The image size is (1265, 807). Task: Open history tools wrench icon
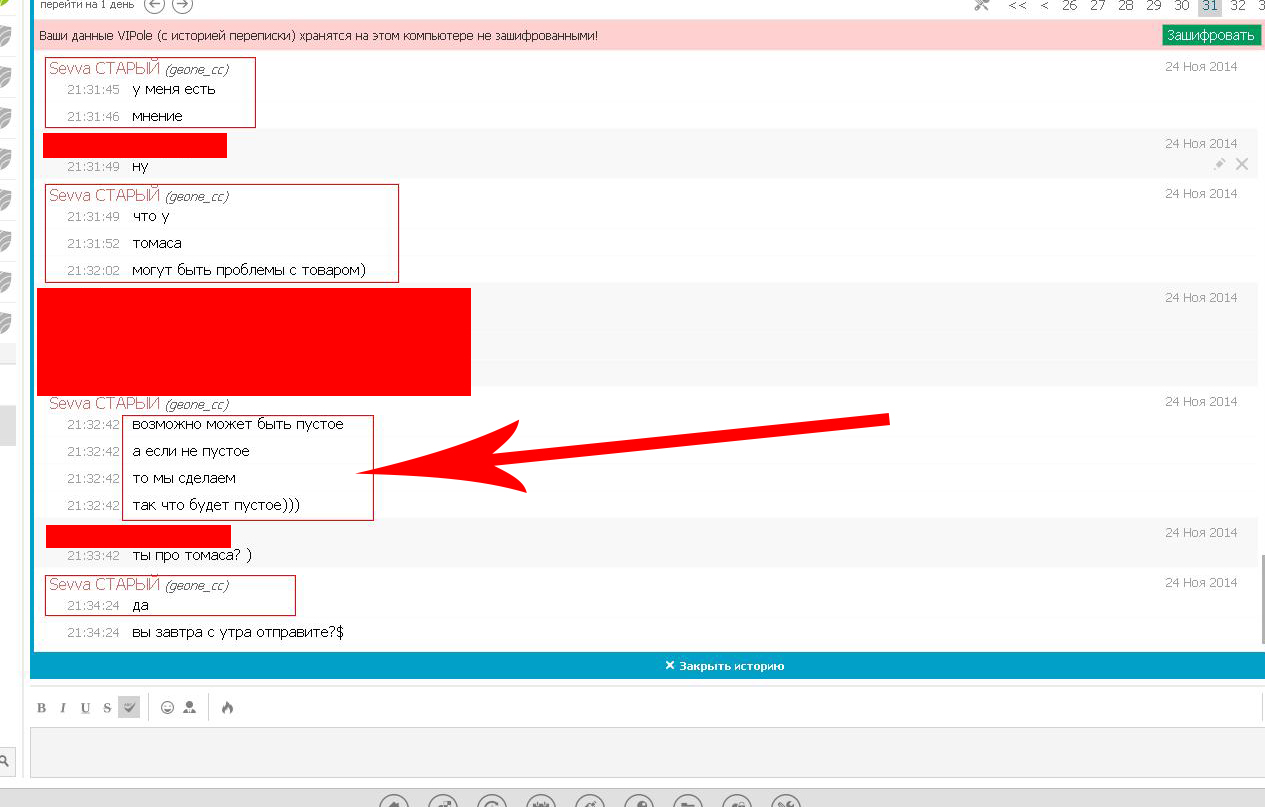pyautogui.click(x=981, y=5)
